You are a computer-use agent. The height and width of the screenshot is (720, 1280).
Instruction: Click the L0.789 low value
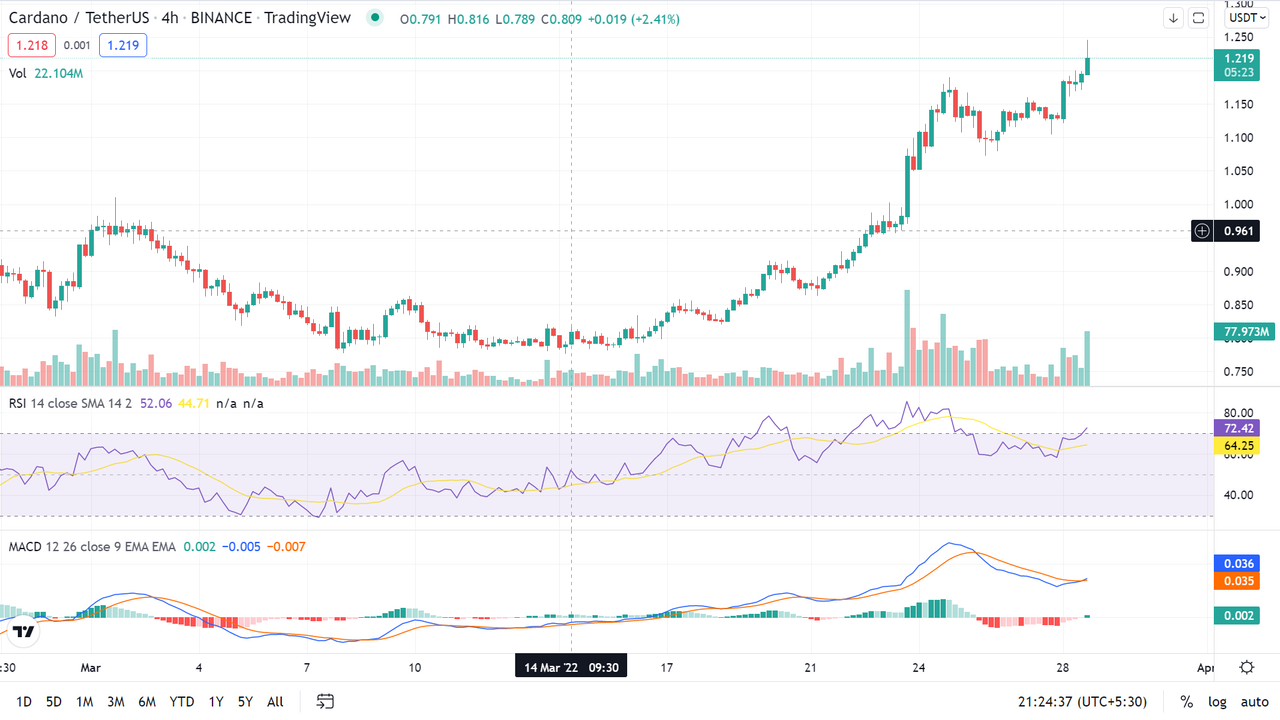coord(515,19)
